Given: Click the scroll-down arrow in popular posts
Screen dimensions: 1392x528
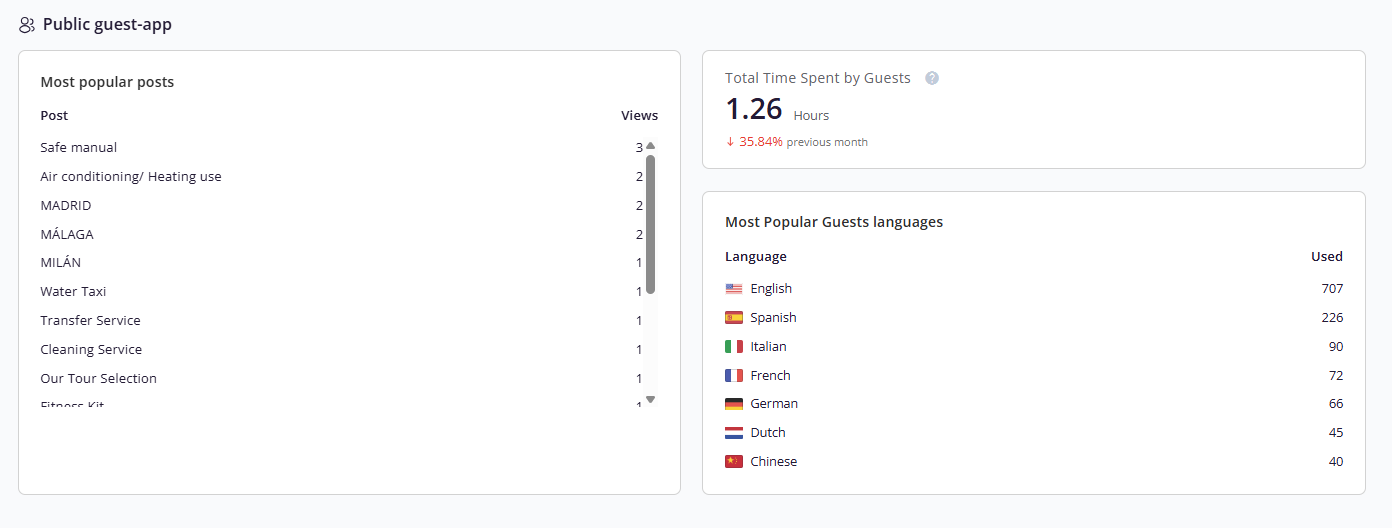Looking at the screenshot, I should point(650,399).
